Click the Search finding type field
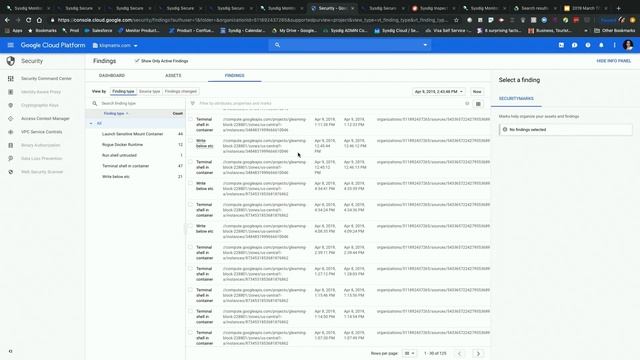Image resolution: width=640 pixels, height=360 pixels. pos(139,104)
